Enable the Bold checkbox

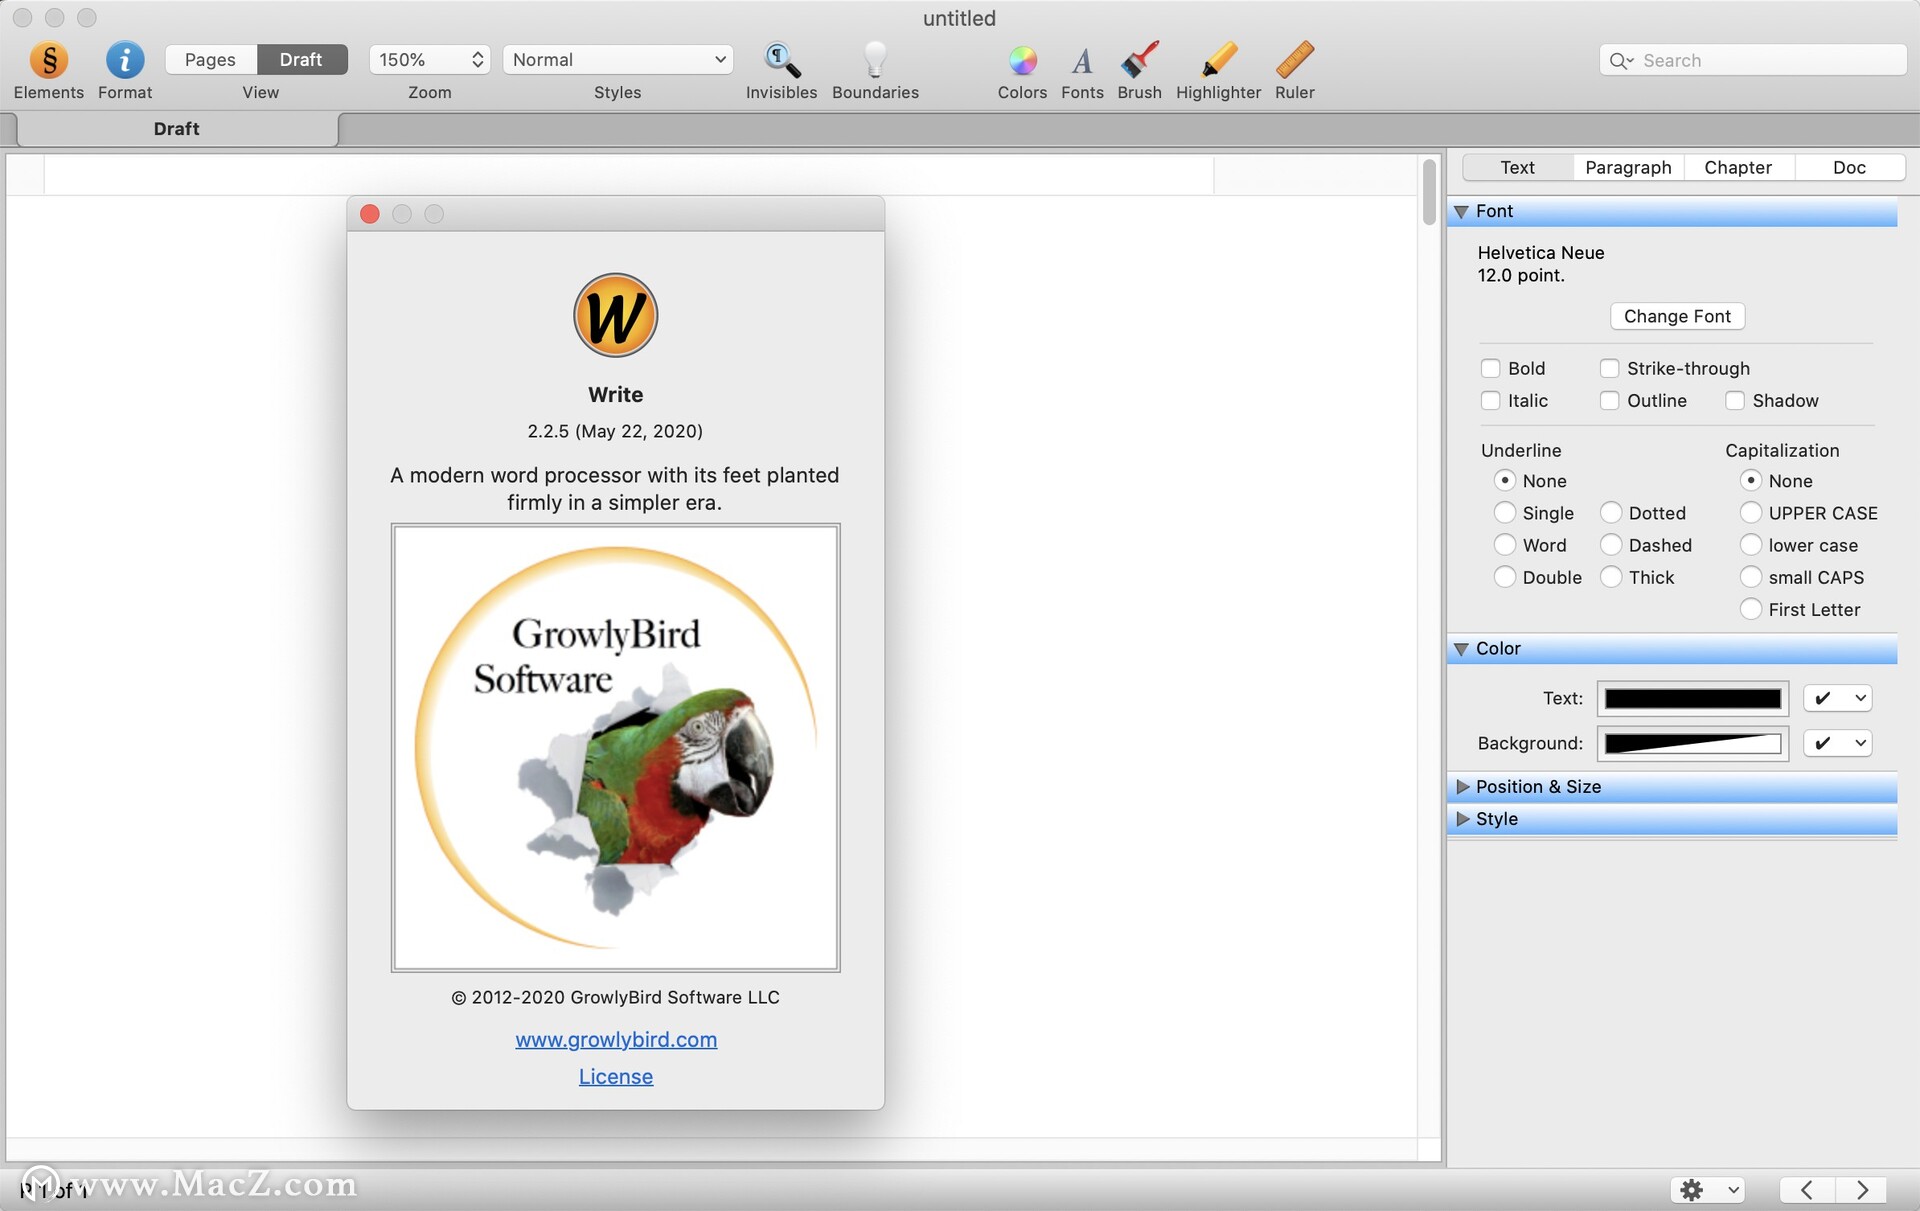click(1490, 368)
